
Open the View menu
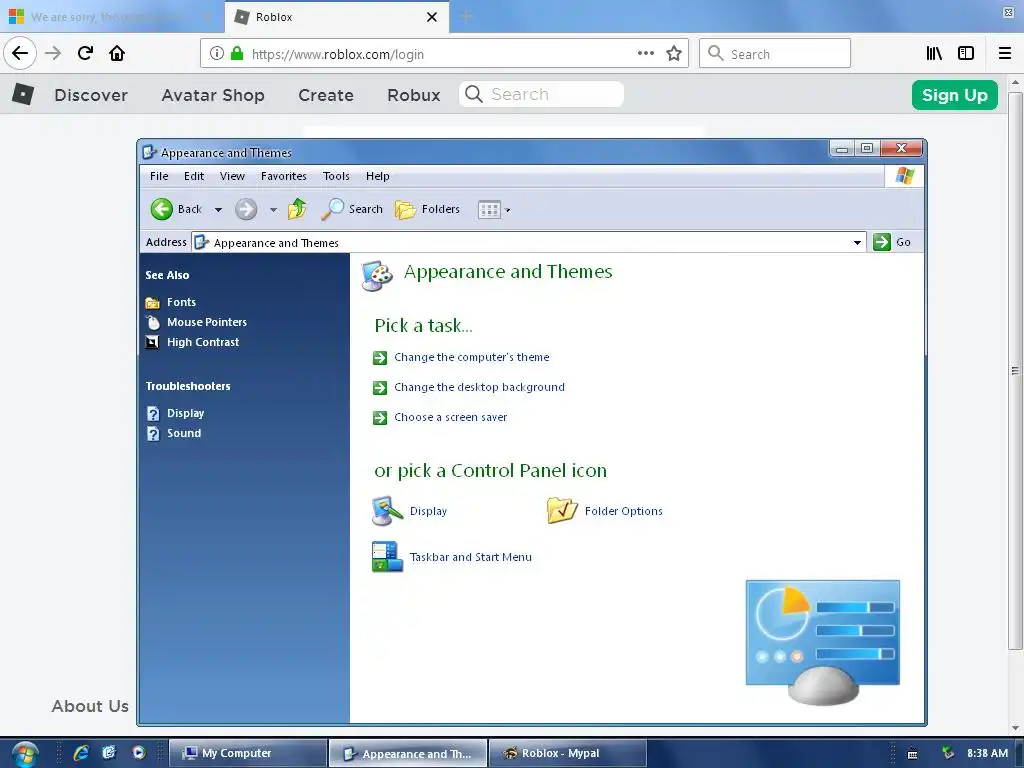pyautogui.click(x=232, y=176)
